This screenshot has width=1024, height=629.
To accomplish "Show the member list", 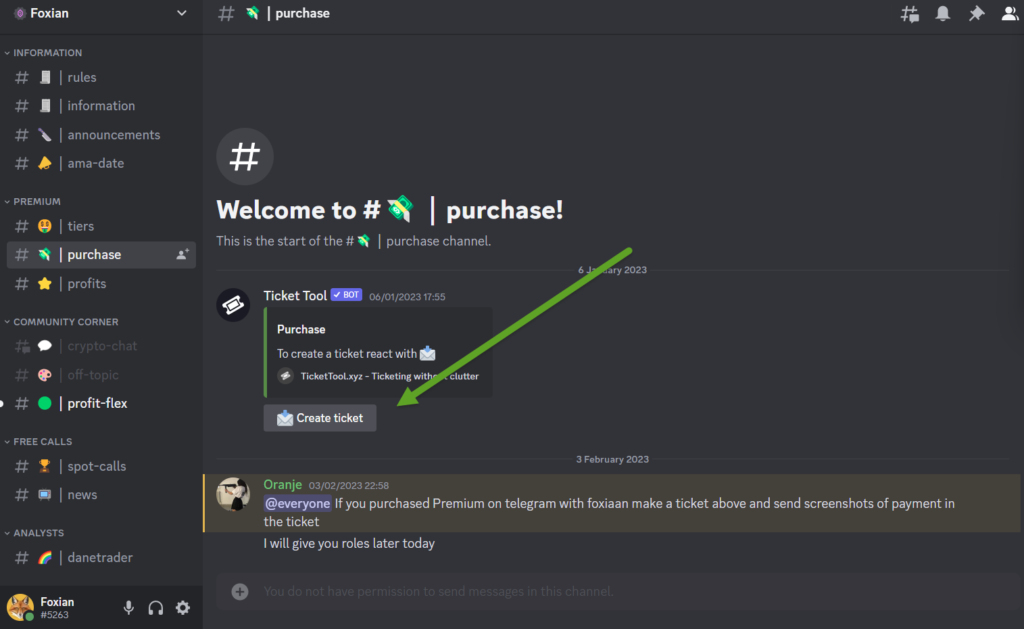I will pyautogui.click(x=1010, y=14).
